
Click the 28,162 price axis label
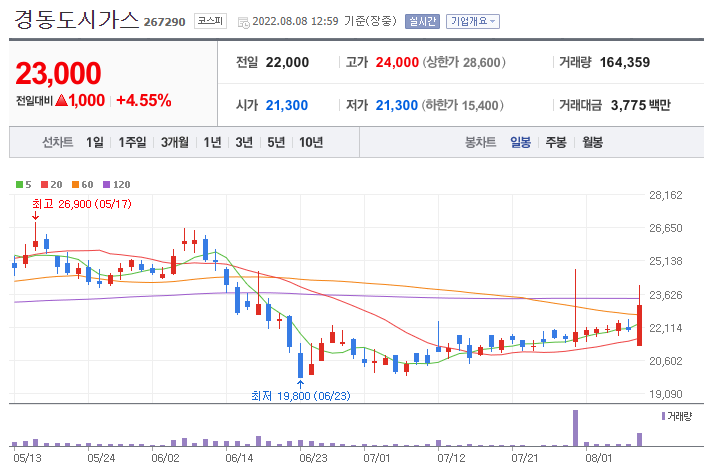click(x=666, y=195)
